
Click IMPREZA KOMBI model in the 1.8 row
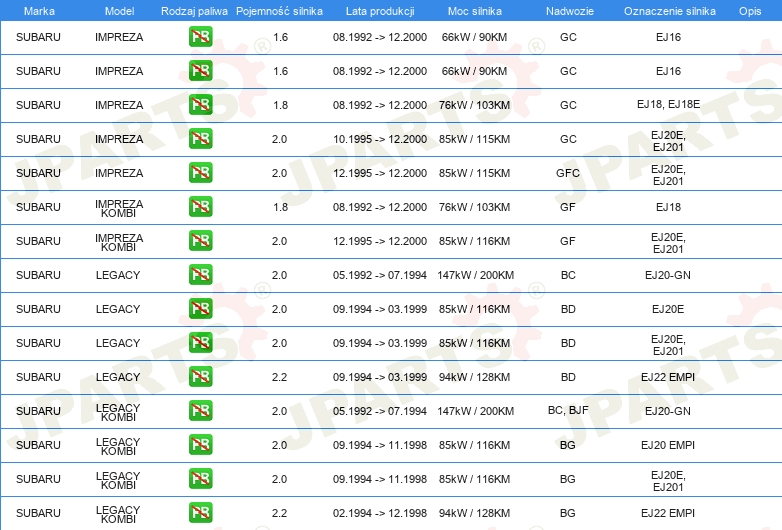119,208
